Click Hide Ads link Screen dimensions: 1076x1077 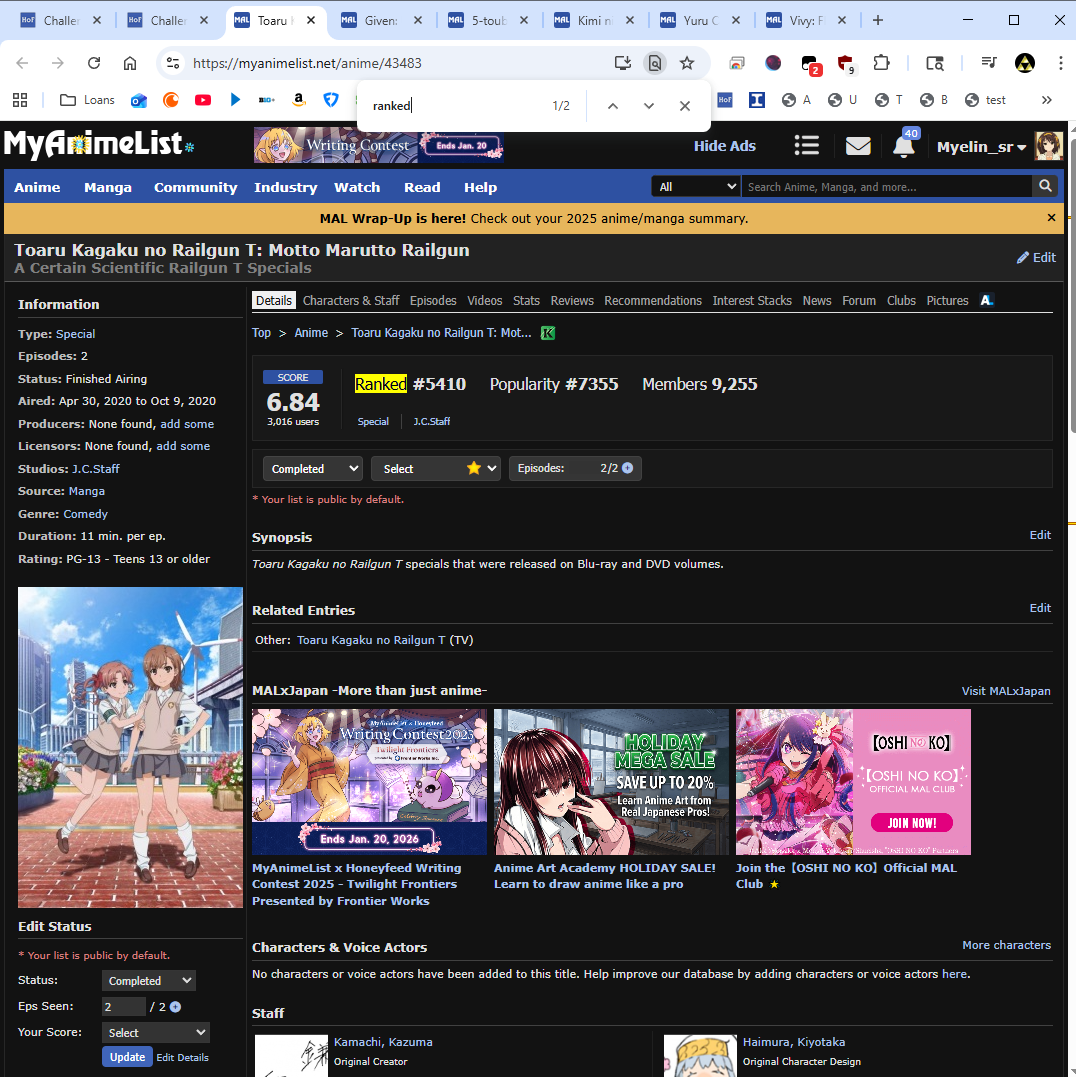pyautogui.click(x=724, y=146)
